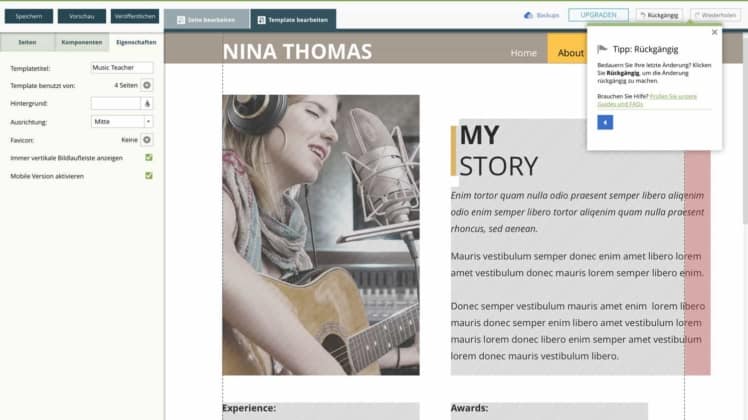The width and height of the screenshot is (748, 420).
Task: Click the Speichern button
Action: click(x=29, y=16)
